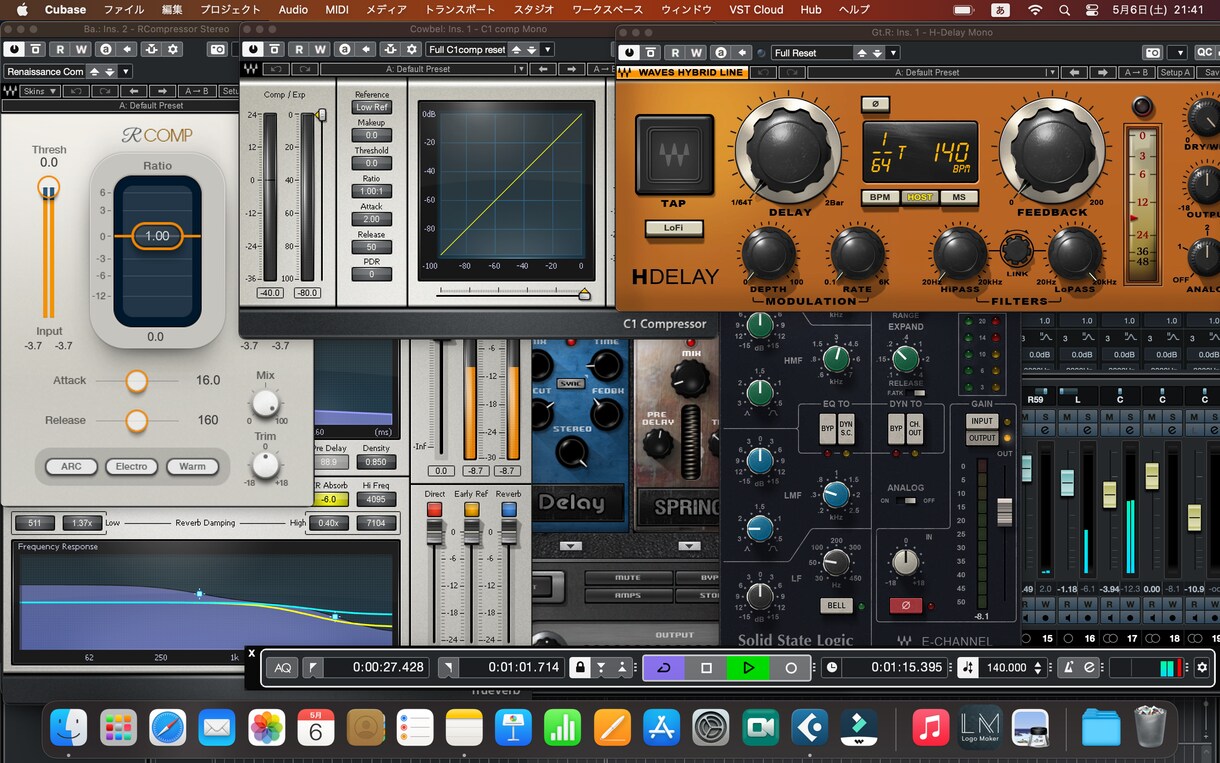
Task: Toggle the metronome click in transport
Action: [1068, 667]
